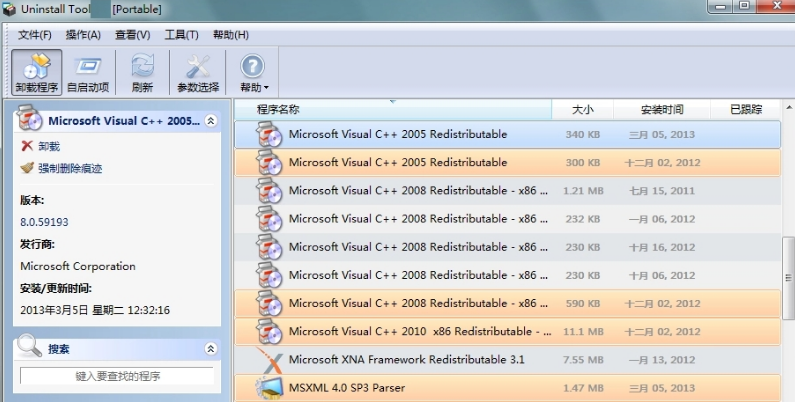The height and width of the screenshot is (402, 795).
Task: Open the 帮助 toolbar dropdown
Action: 254,72
